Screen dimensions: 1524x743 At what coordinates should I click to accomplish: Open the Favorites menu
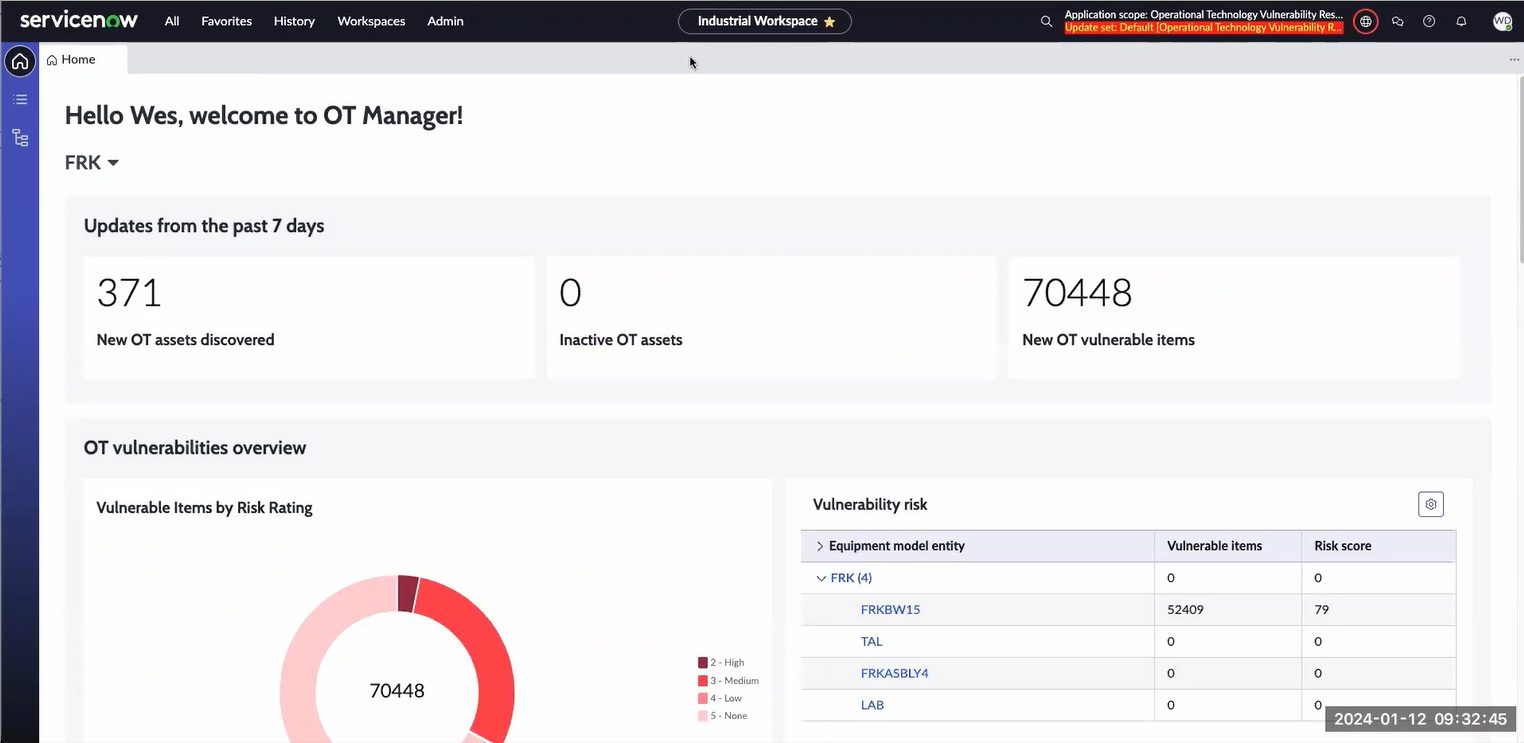point(227,21)
